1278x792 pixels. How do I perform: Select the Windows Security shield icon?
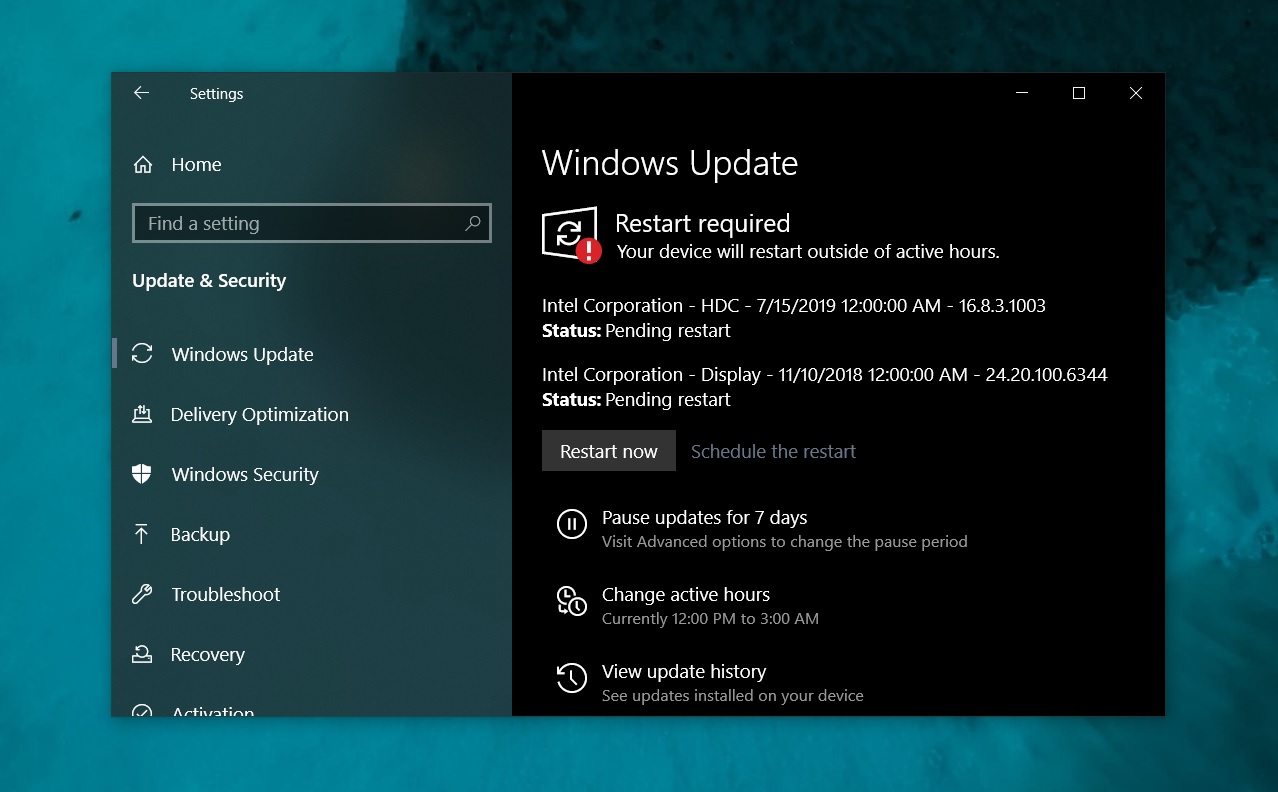142,474
